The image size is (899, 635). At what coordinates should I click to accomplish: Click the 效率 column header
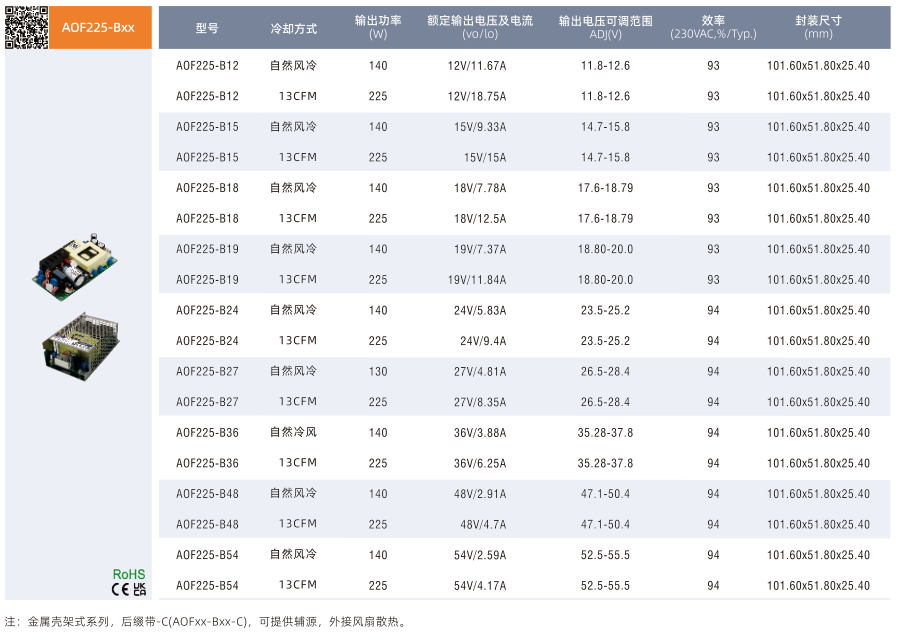coord(713,27)
